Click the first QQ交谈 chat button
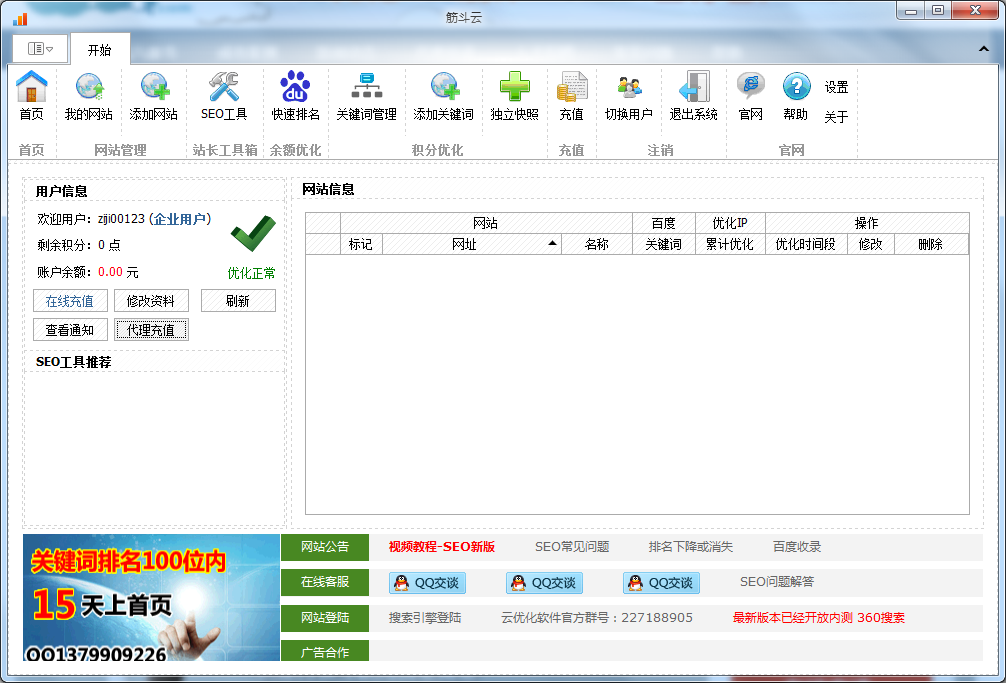The image size is (1006, 683). point(427,583)
